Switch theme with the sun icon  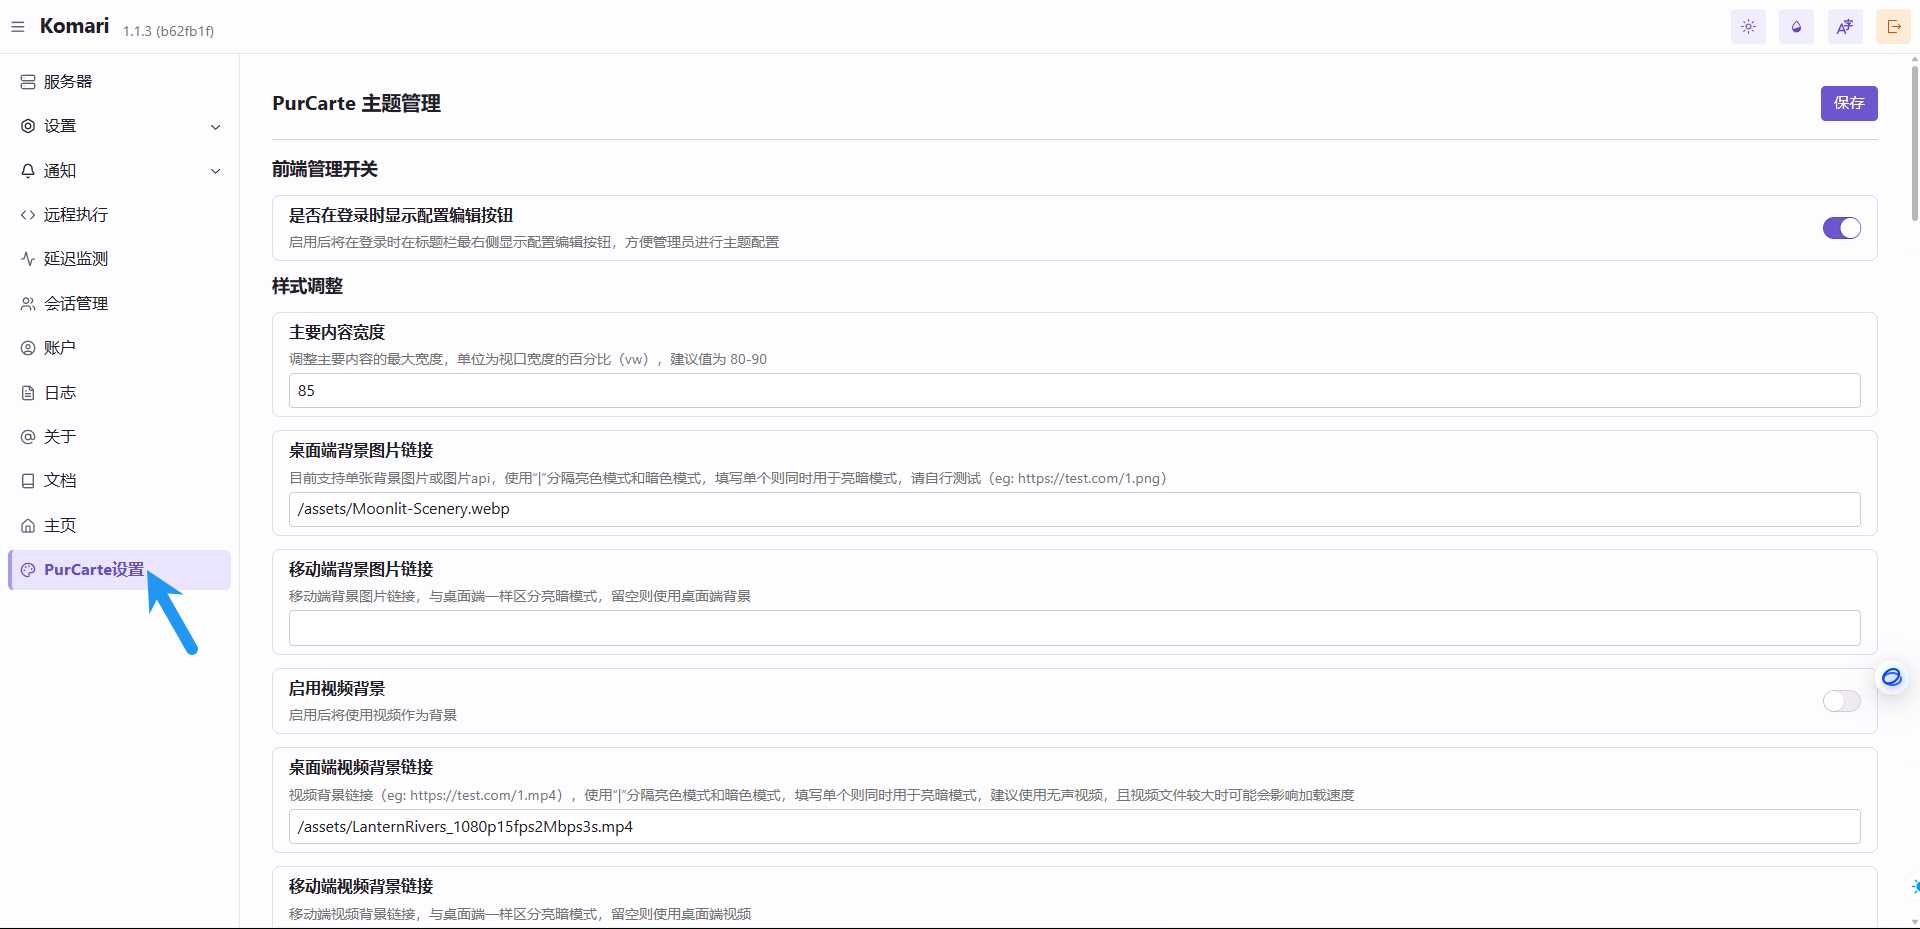pyautogui.click(x=1748, y=27)
